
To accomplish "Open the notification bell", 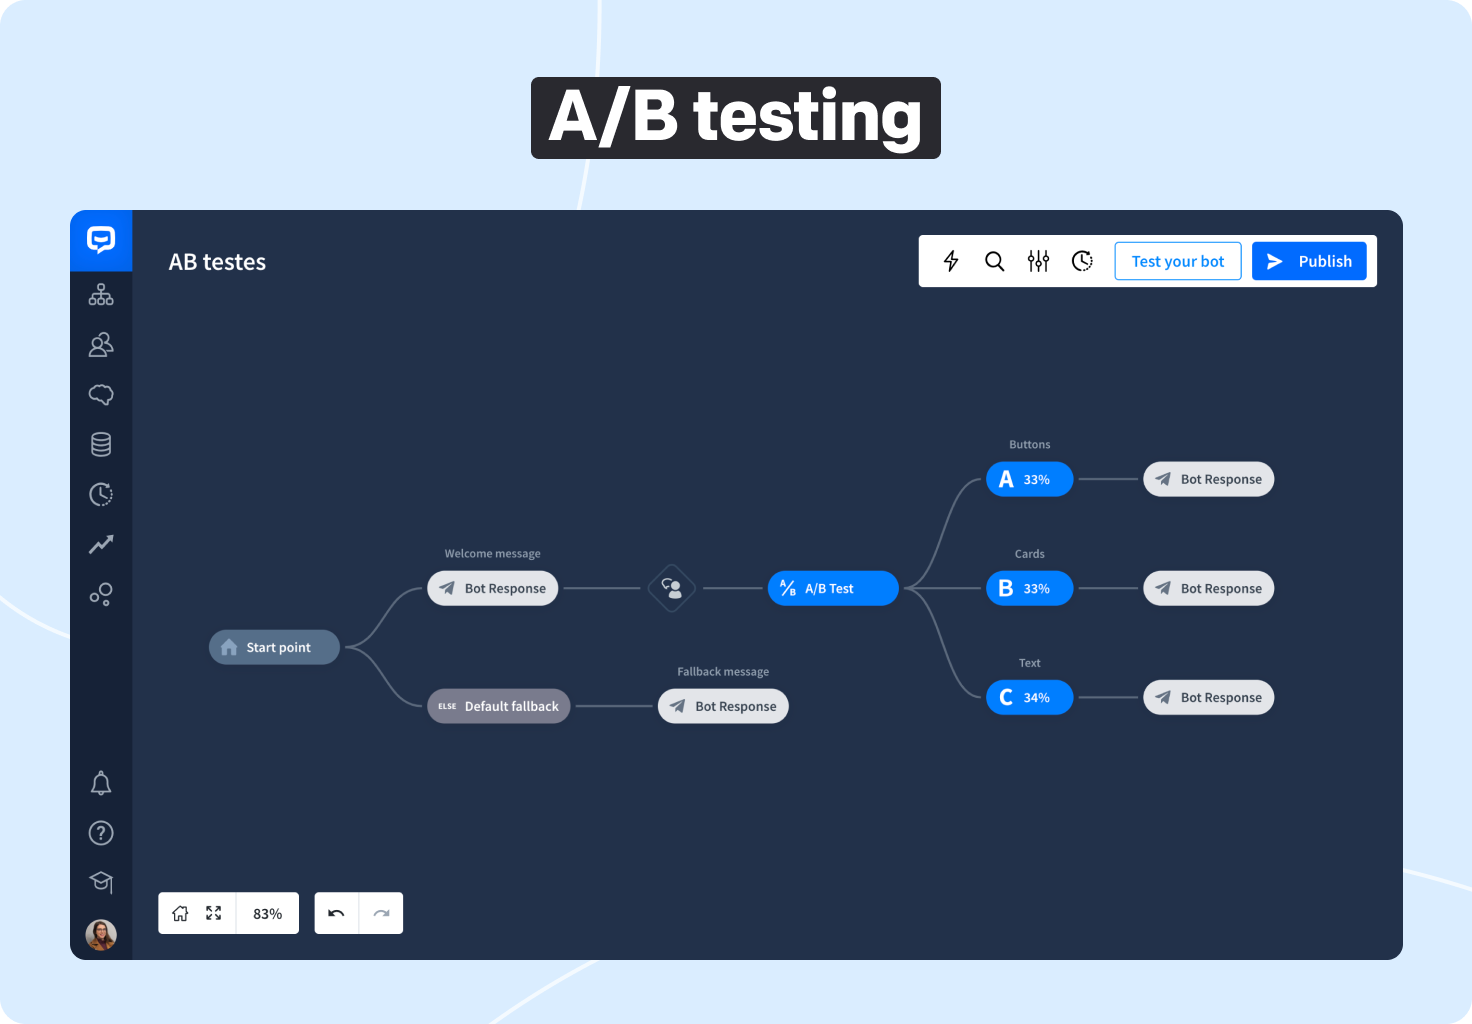I will 100,783.
